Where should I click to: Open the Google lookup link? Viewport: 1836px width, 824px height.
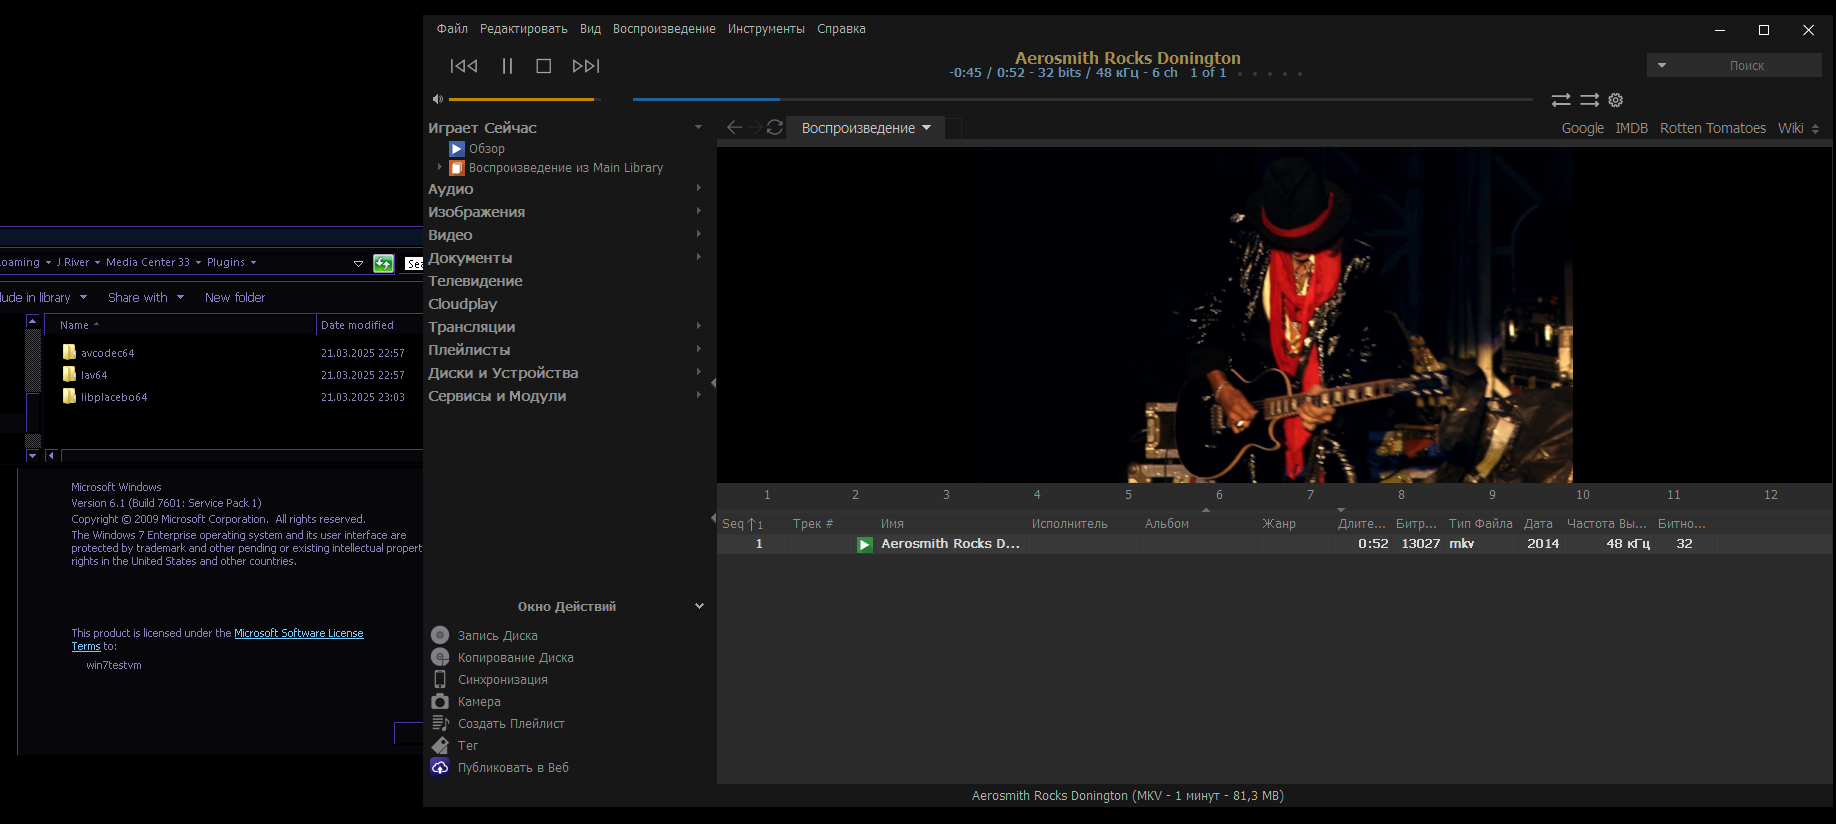pos(1583,128)
